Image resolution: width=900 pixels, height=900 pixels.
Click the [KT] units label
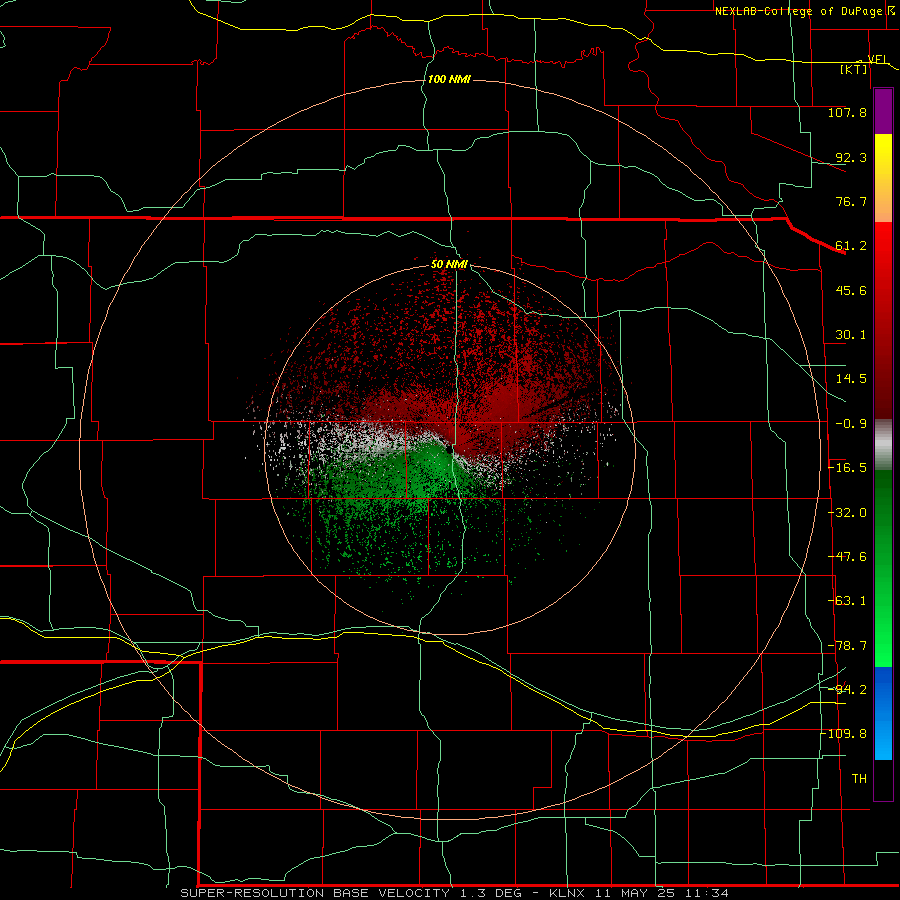pyautogui.click(x=853, y=69)
